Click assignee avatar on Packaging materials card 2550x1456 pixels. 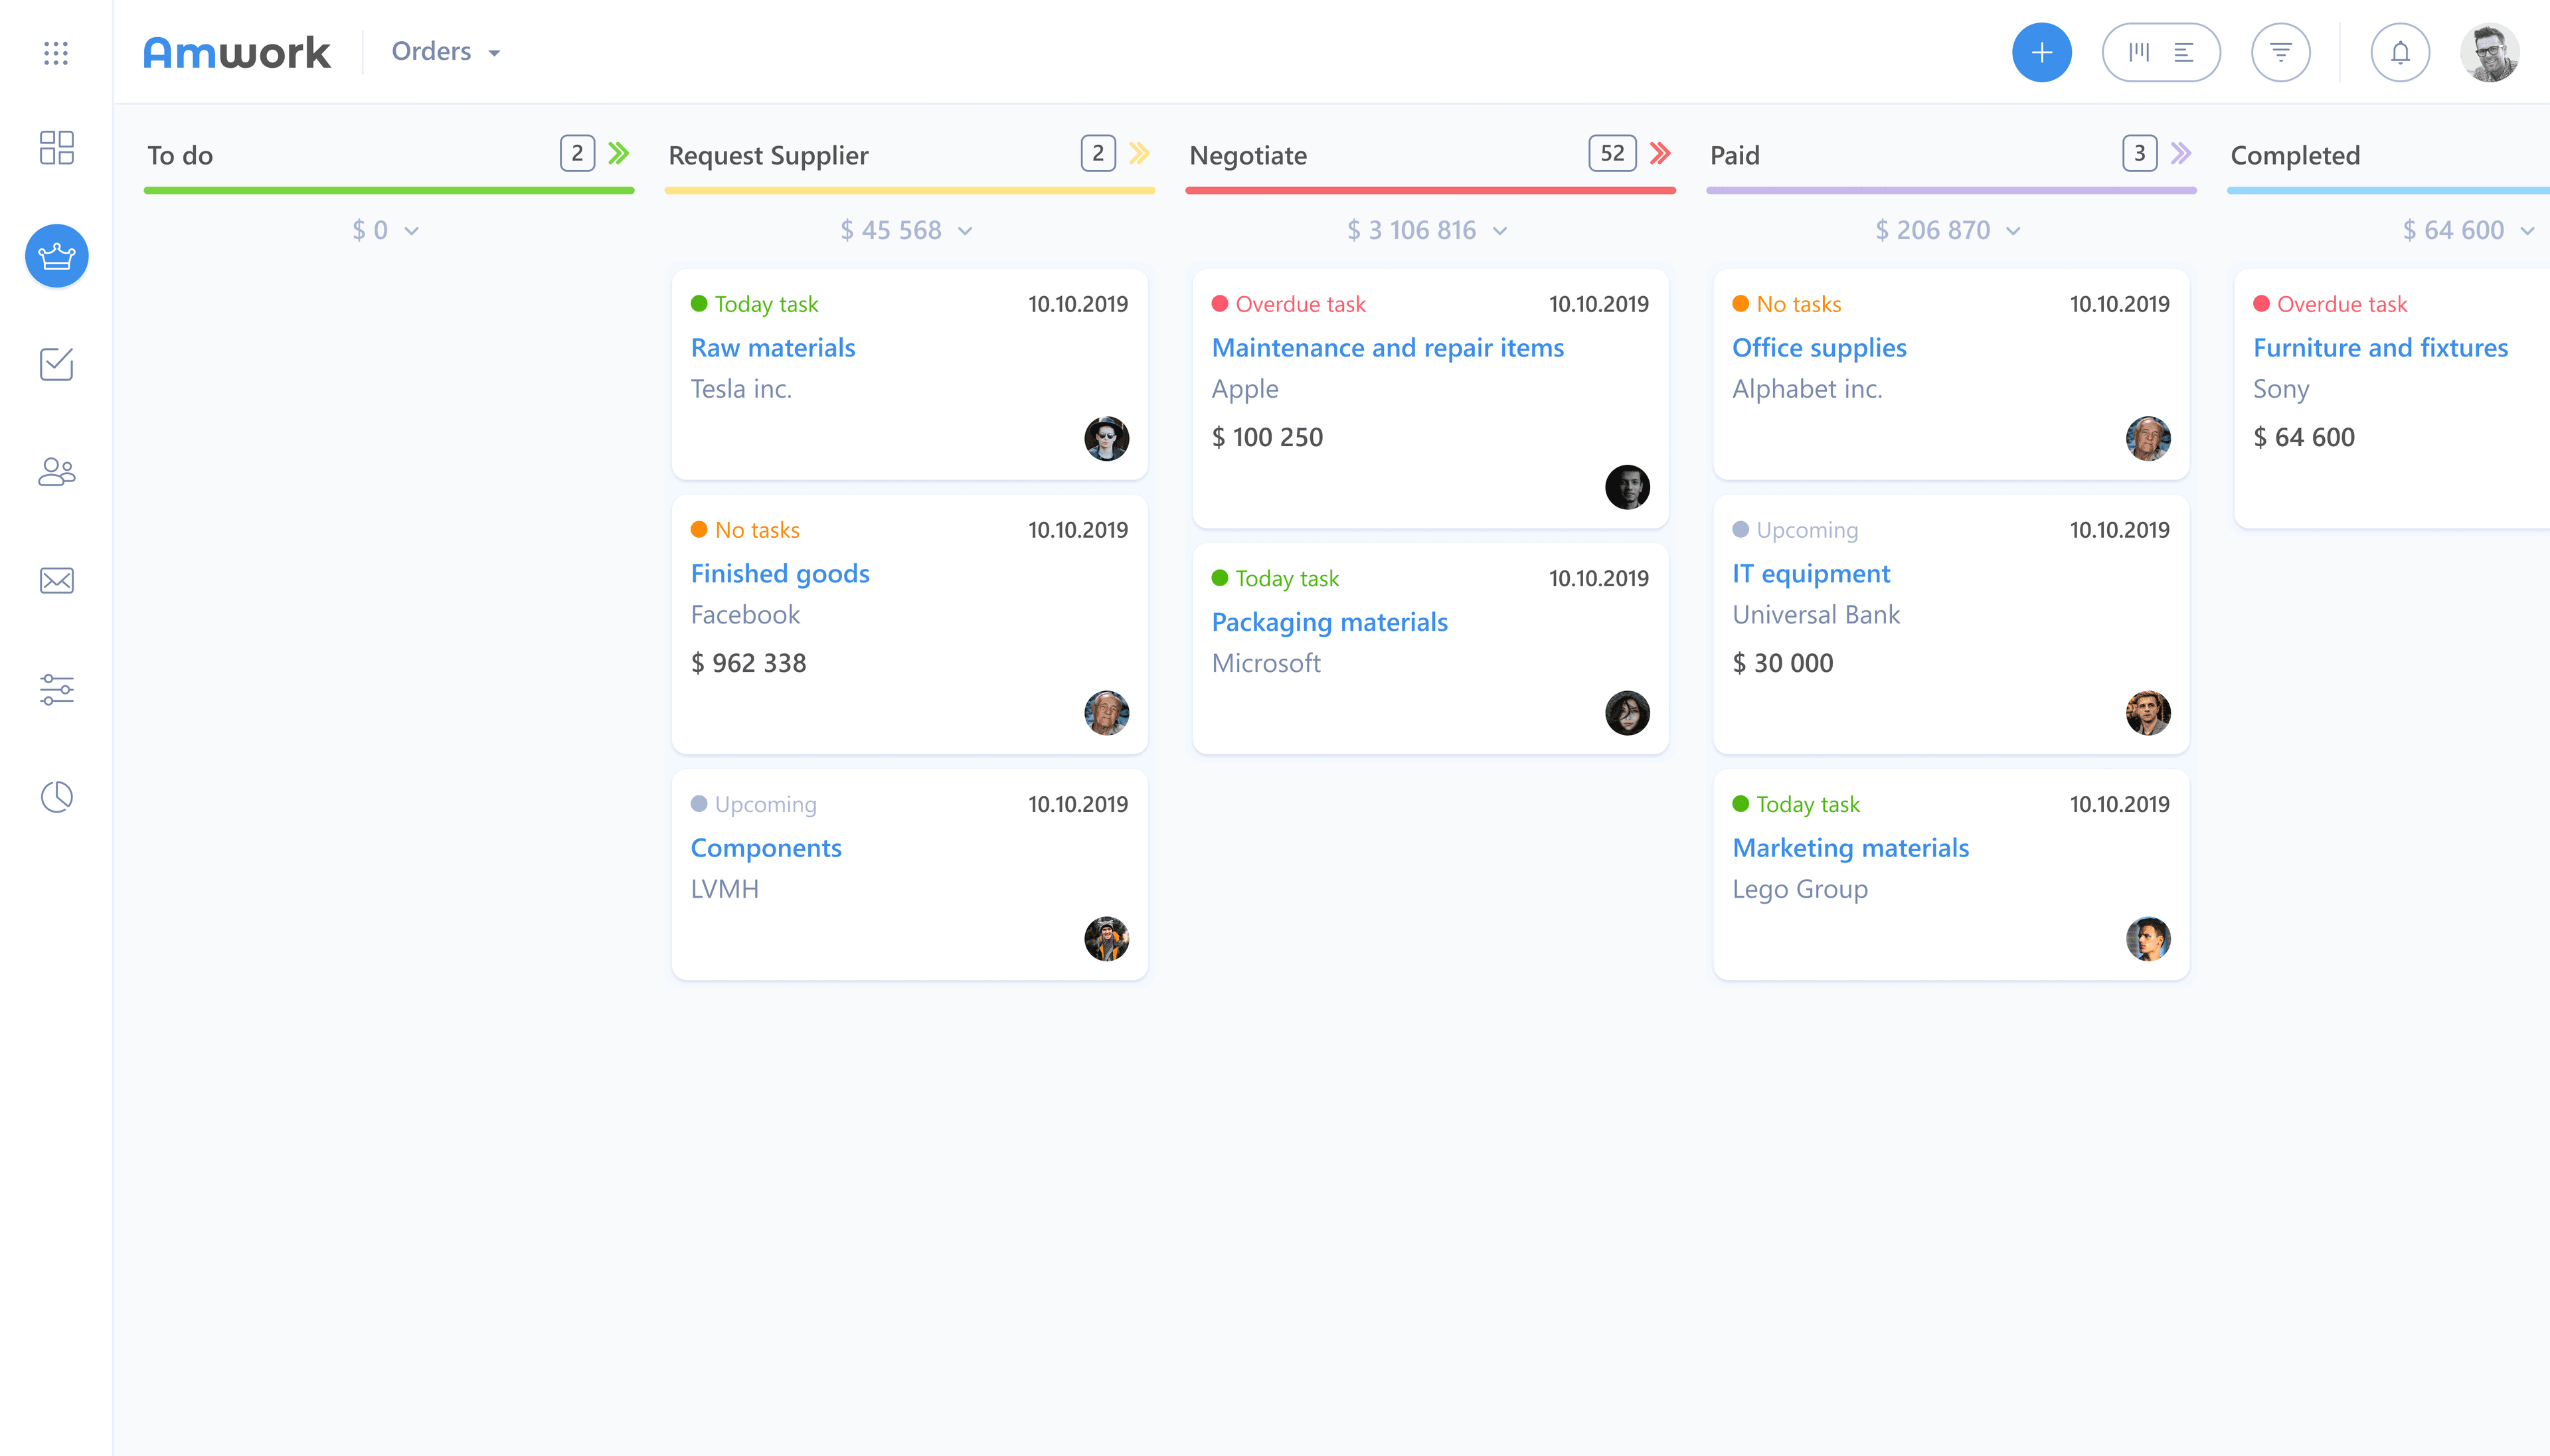coord(1627,713)
